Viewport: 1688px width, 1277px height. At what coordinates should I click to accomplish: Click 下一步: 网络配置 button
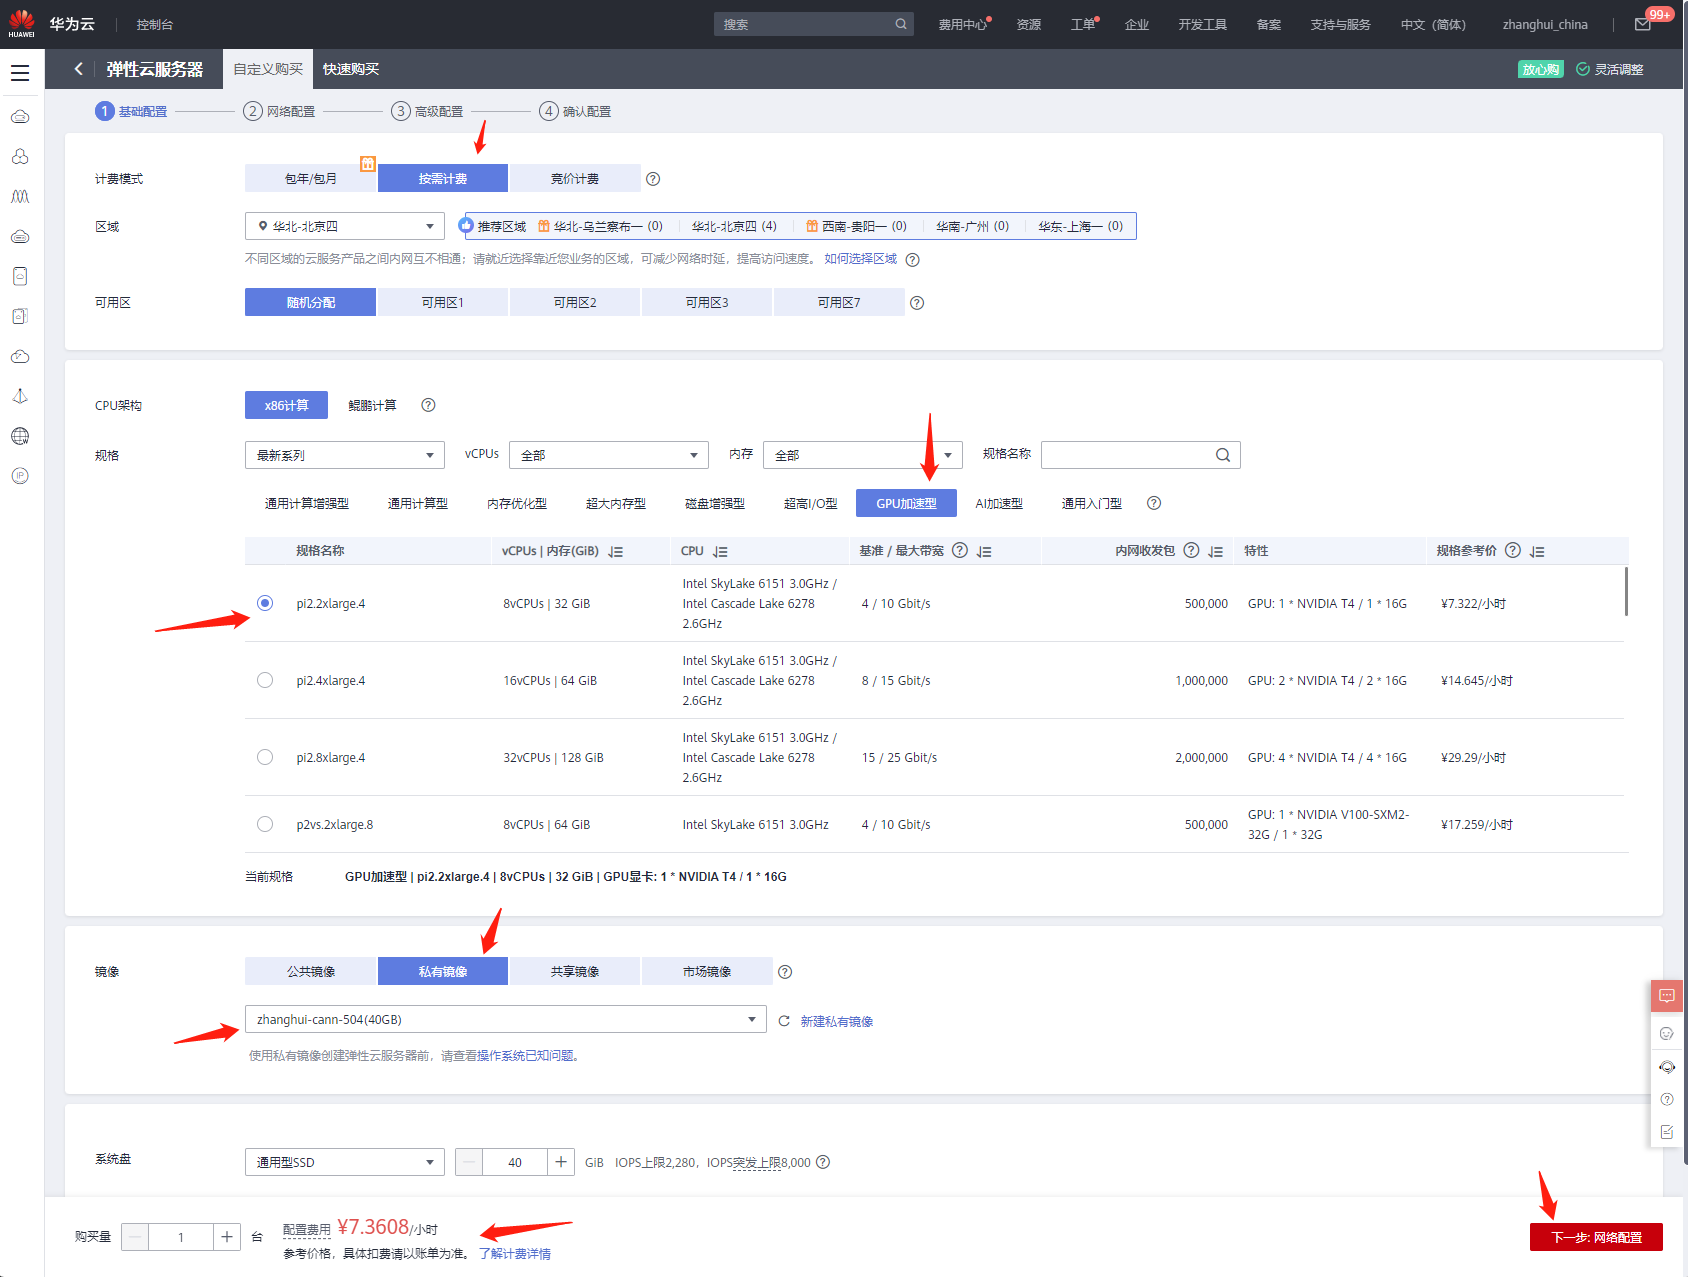point(1596,1237)
